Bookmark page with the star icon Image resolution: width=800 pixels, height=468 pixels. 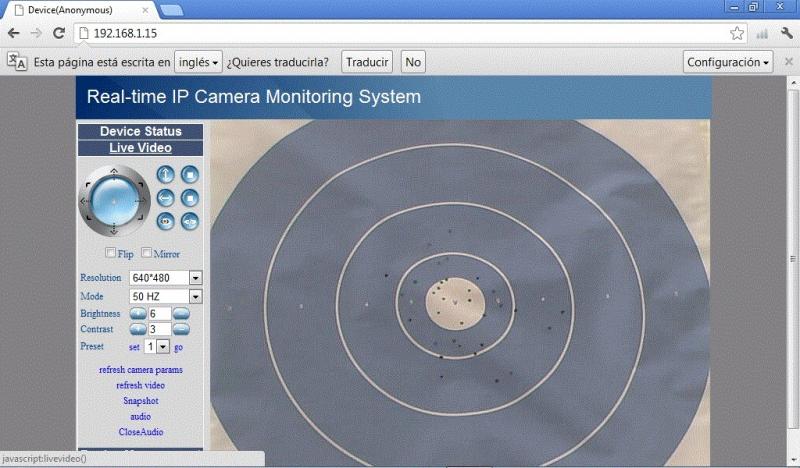pos(737,33)
